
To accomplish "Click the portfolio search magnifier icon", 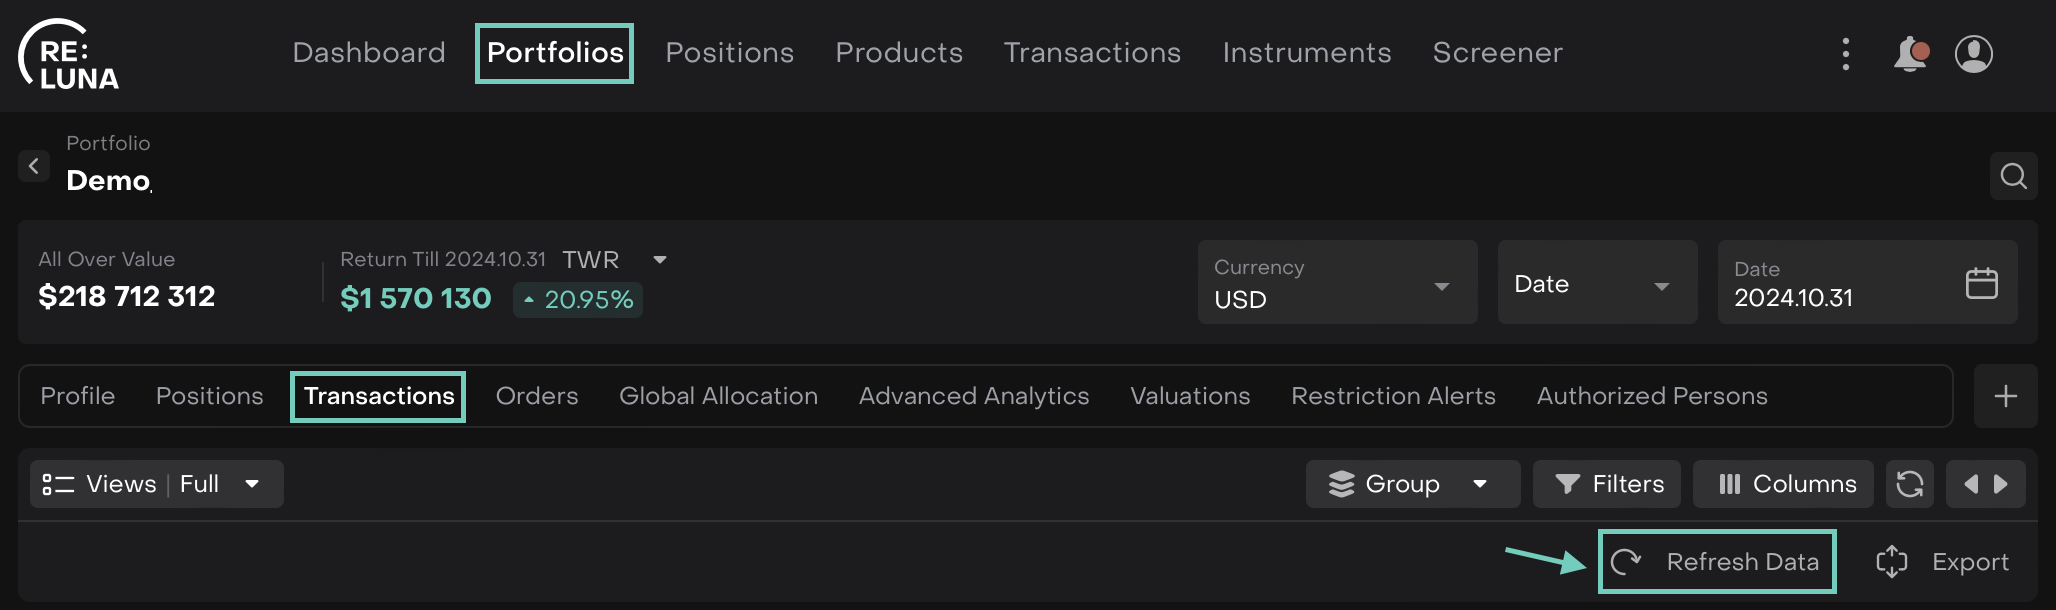I will (2013, 176).
